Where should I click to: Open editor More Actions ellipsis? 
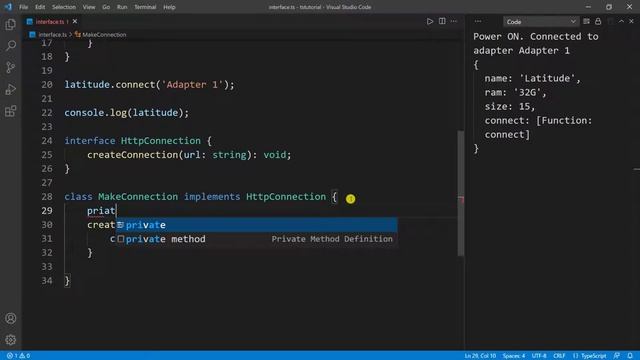454,21
